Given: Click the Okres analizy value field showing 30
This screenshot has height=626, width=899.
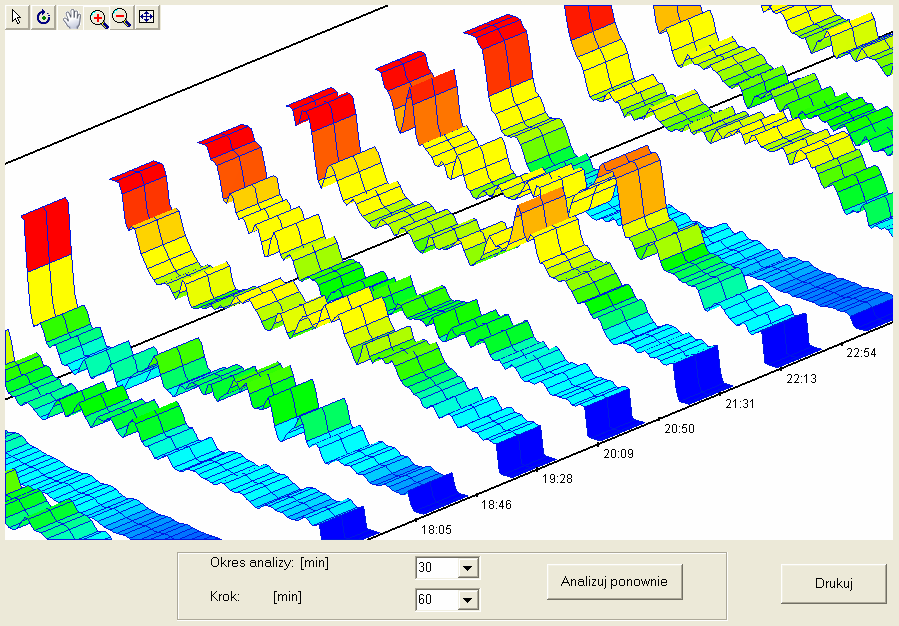Looking at the screenshot, I should pyautogui.click(x=437, y=568).
